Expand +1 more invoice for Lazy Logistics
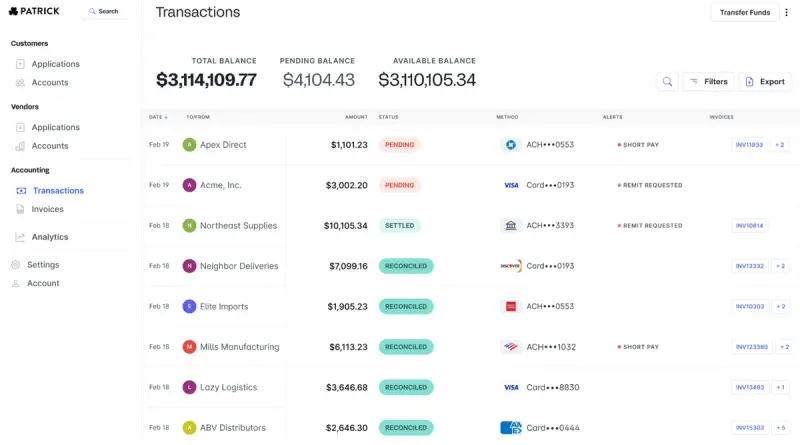The image size is (800, 445). point(781,387)
